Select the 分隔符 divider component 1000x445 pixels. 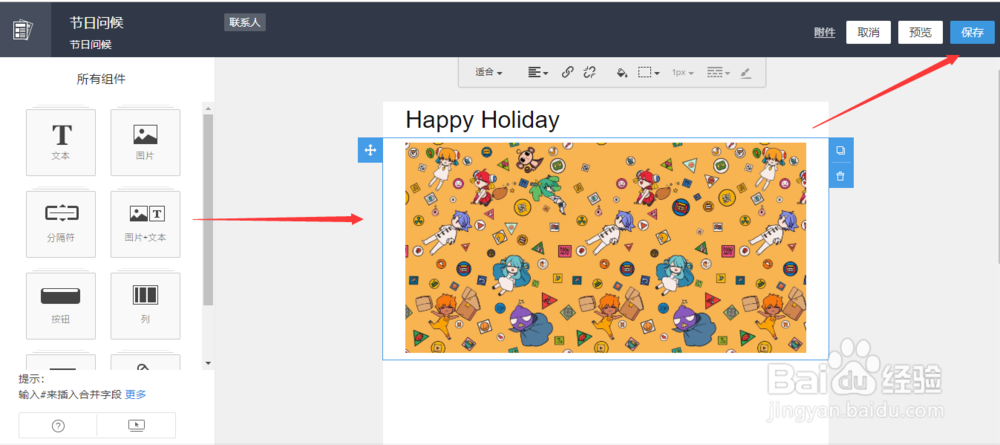61,224
